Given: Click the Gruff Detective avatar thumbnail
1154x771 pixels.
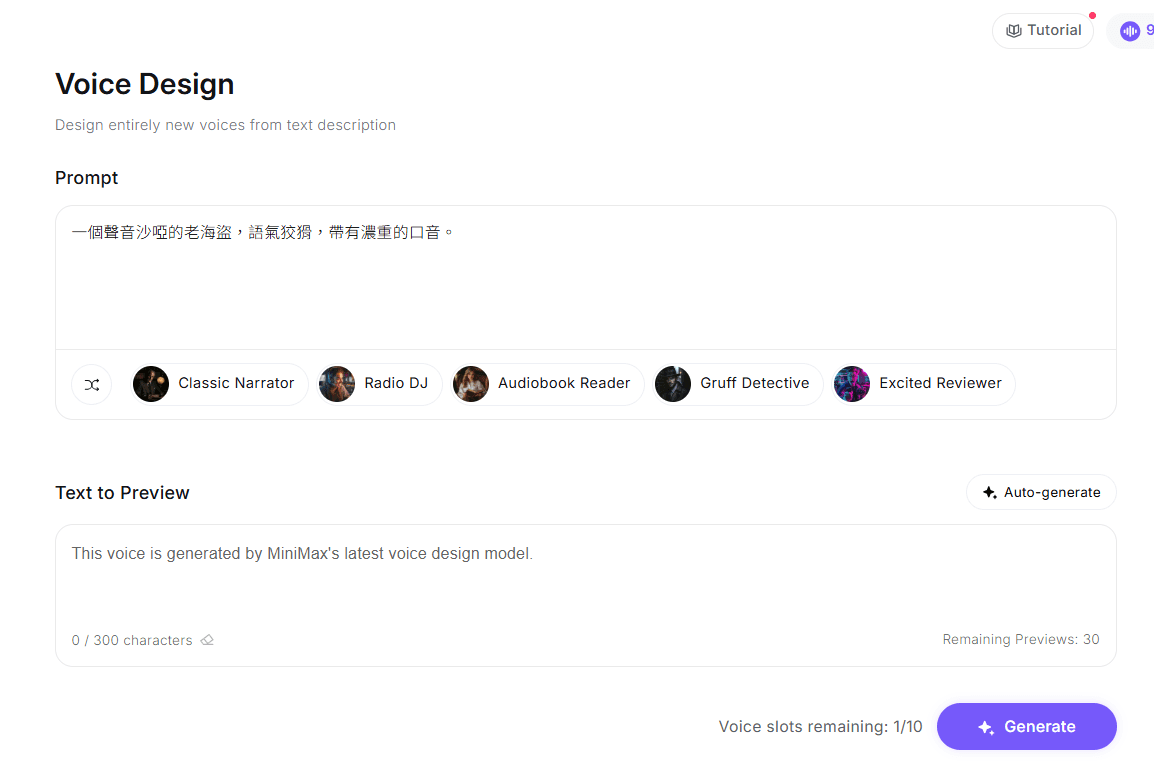Looking at the screenshot, I should coord(673,384).
